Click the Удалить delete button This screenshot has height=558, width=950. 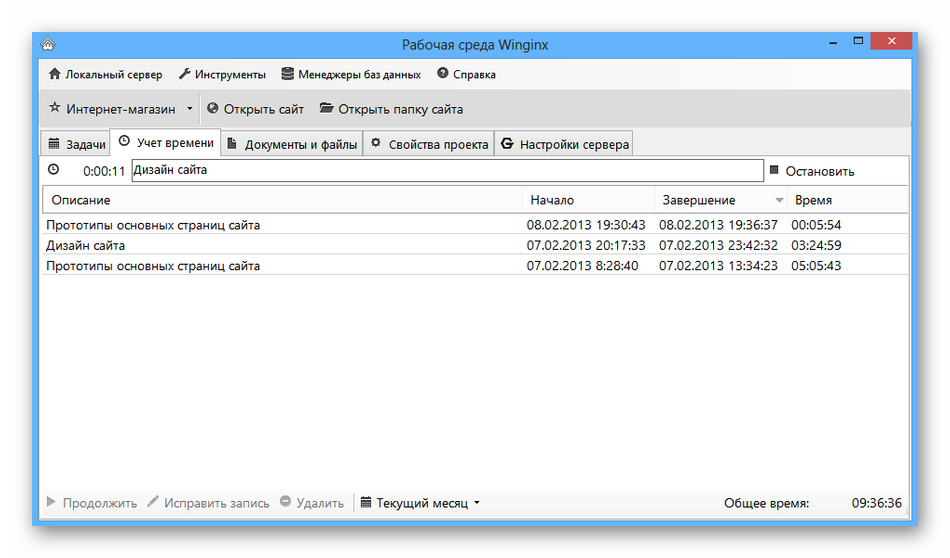point(311,503)
